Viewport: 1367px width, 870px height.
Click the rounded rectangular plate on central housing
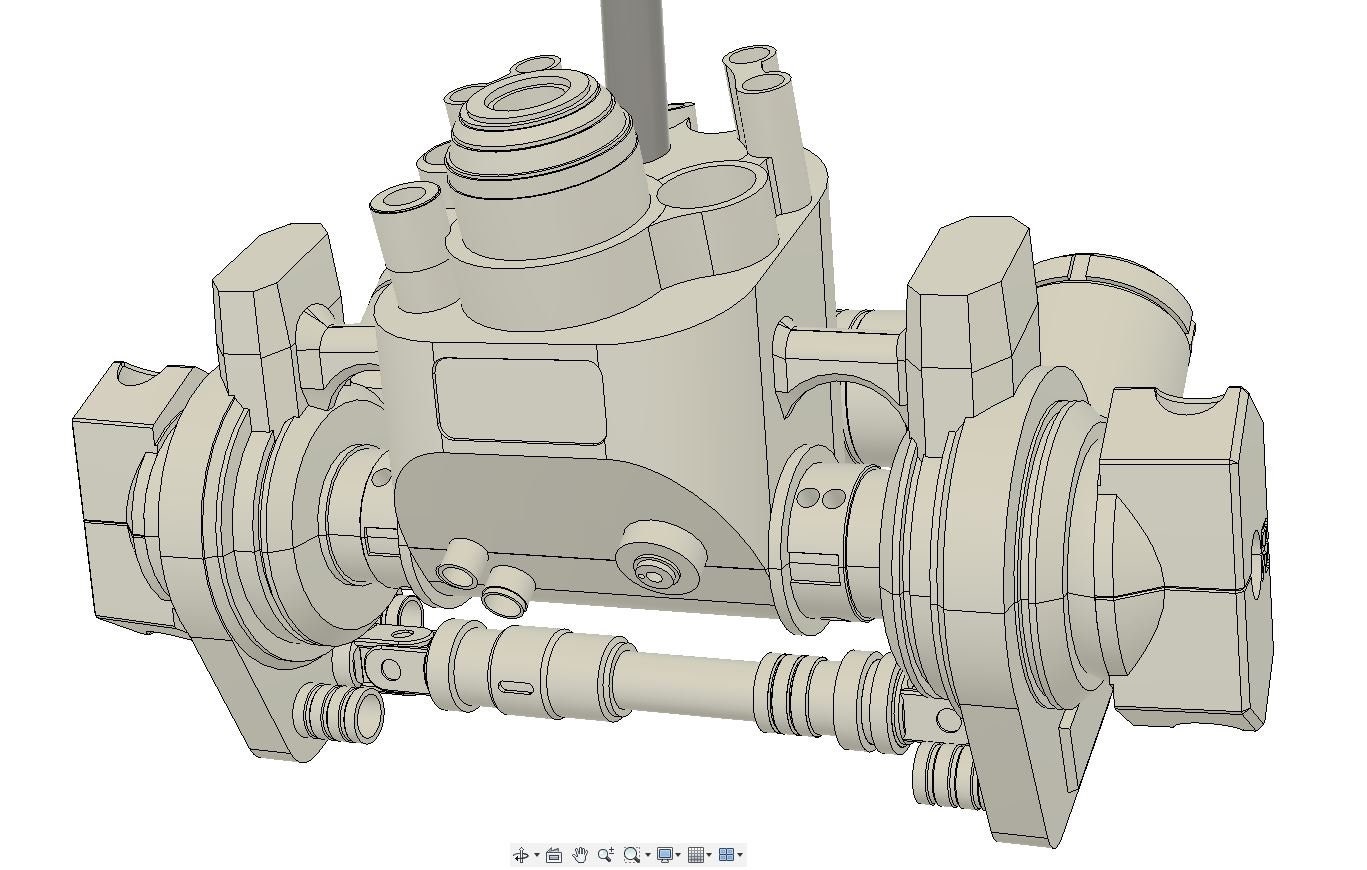tap(520, 400)
